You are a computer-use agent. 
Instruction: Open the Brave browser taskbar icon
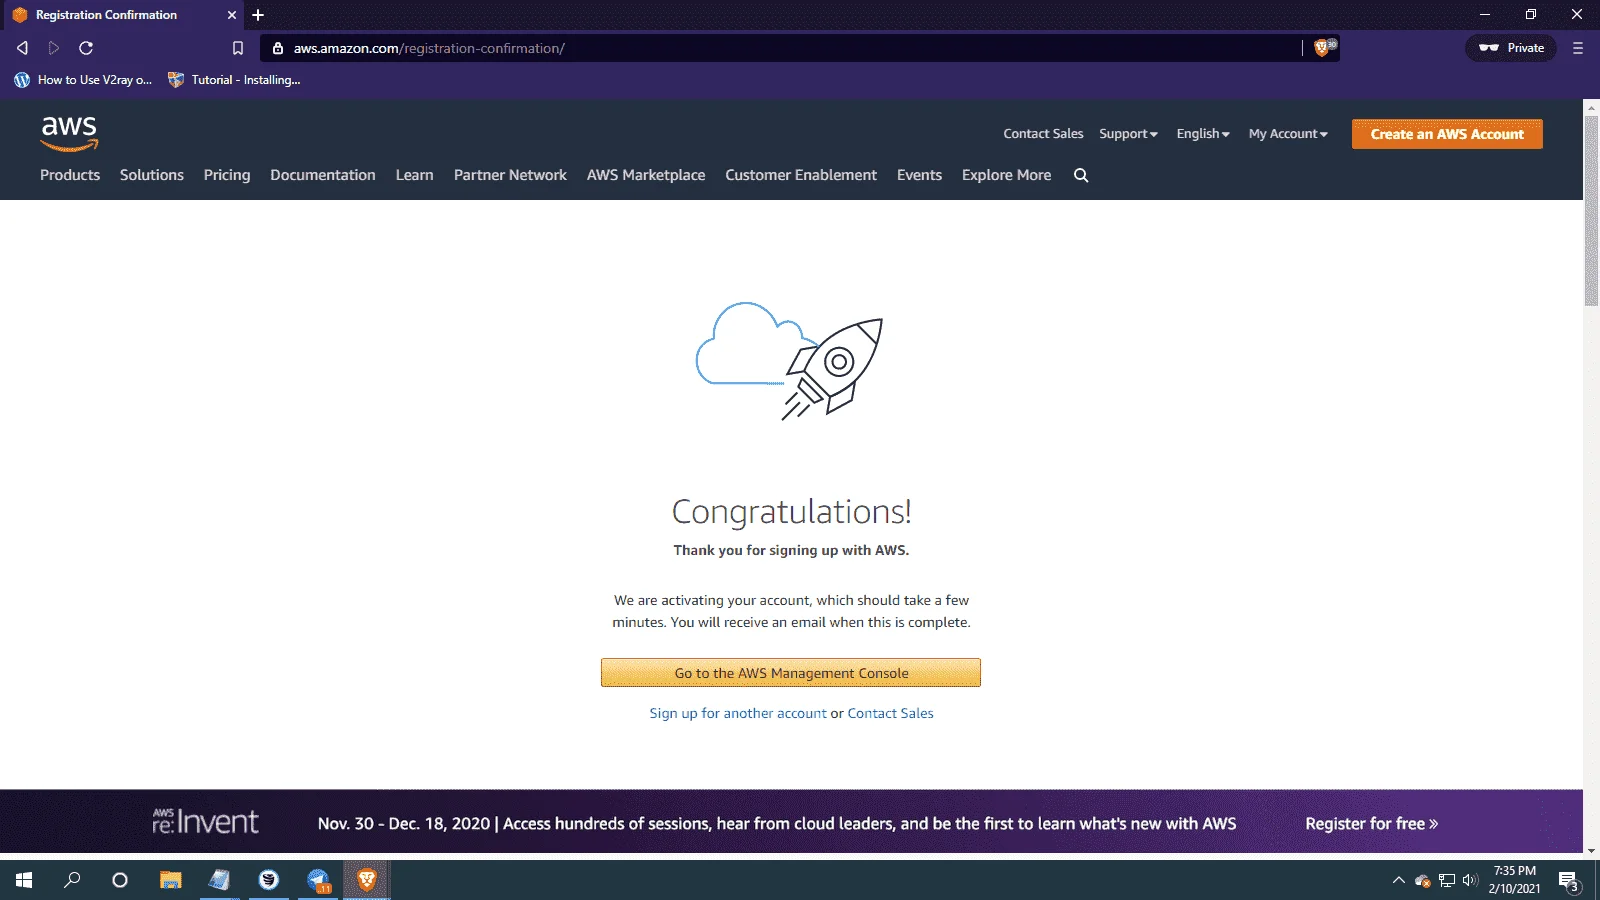click(367, 880)
